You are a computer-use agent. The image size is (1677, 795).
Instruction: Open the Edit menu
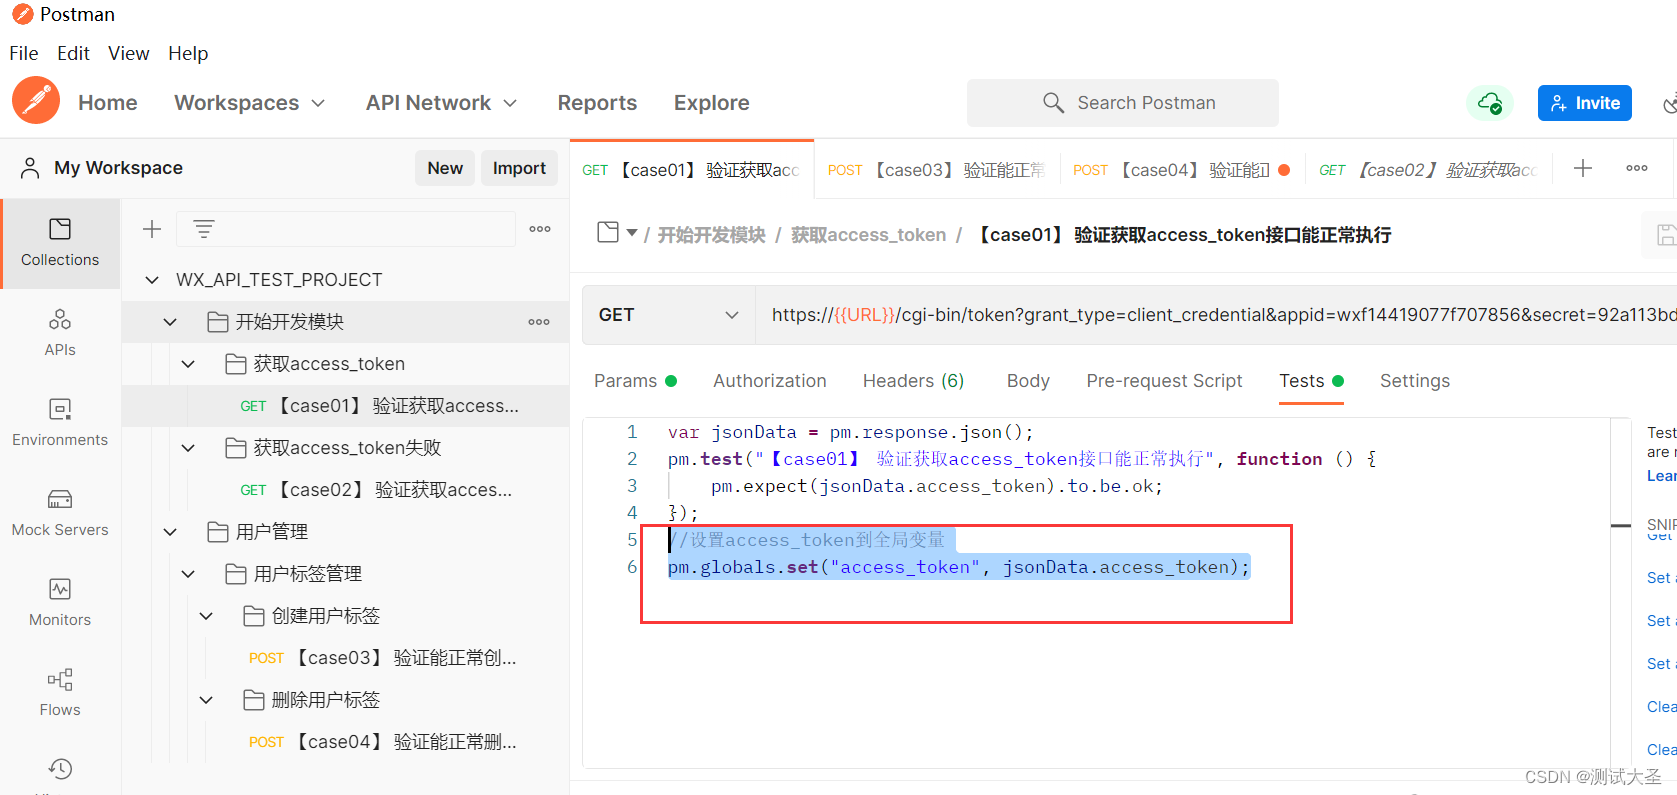[x=73, y=53]
